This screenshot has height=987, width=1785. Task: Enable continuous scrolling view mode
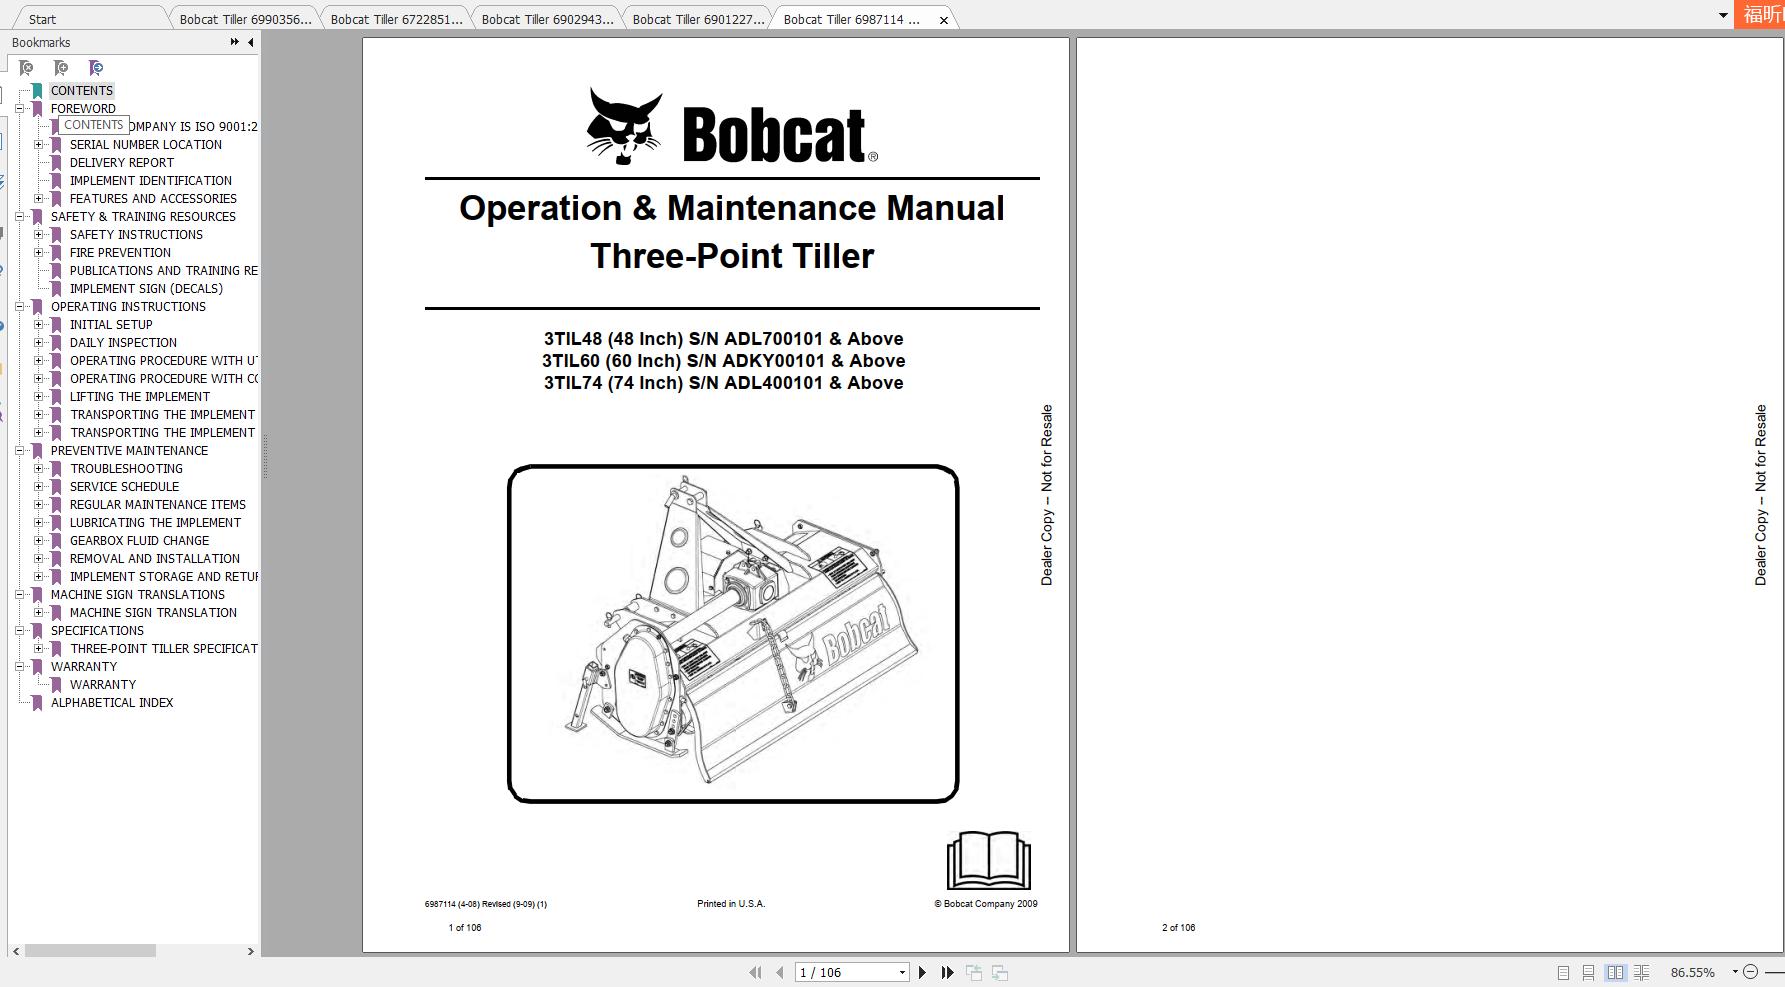[1588, 971]
